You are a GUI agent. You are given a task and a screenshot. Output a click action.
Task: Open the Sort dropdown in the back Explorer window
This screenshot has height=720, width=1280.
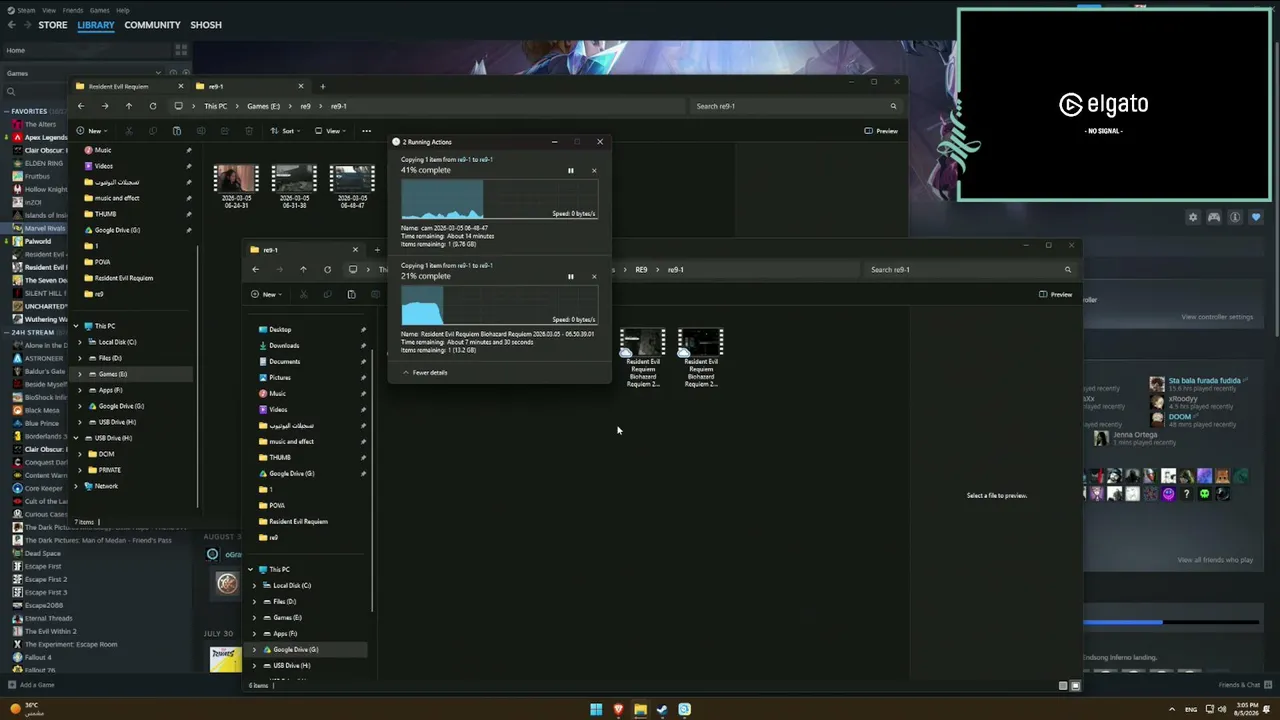[286, 131]
